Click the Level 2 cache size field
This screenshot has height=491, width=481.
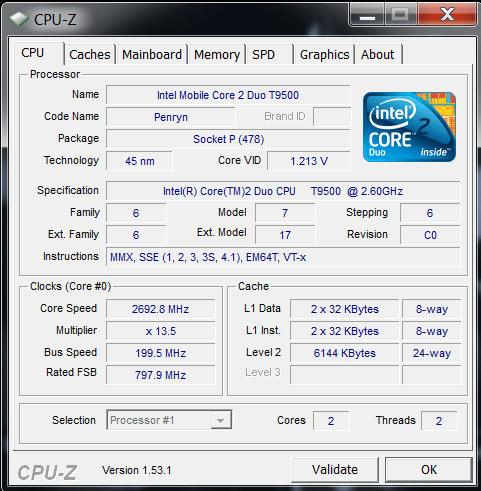point(344,353)
